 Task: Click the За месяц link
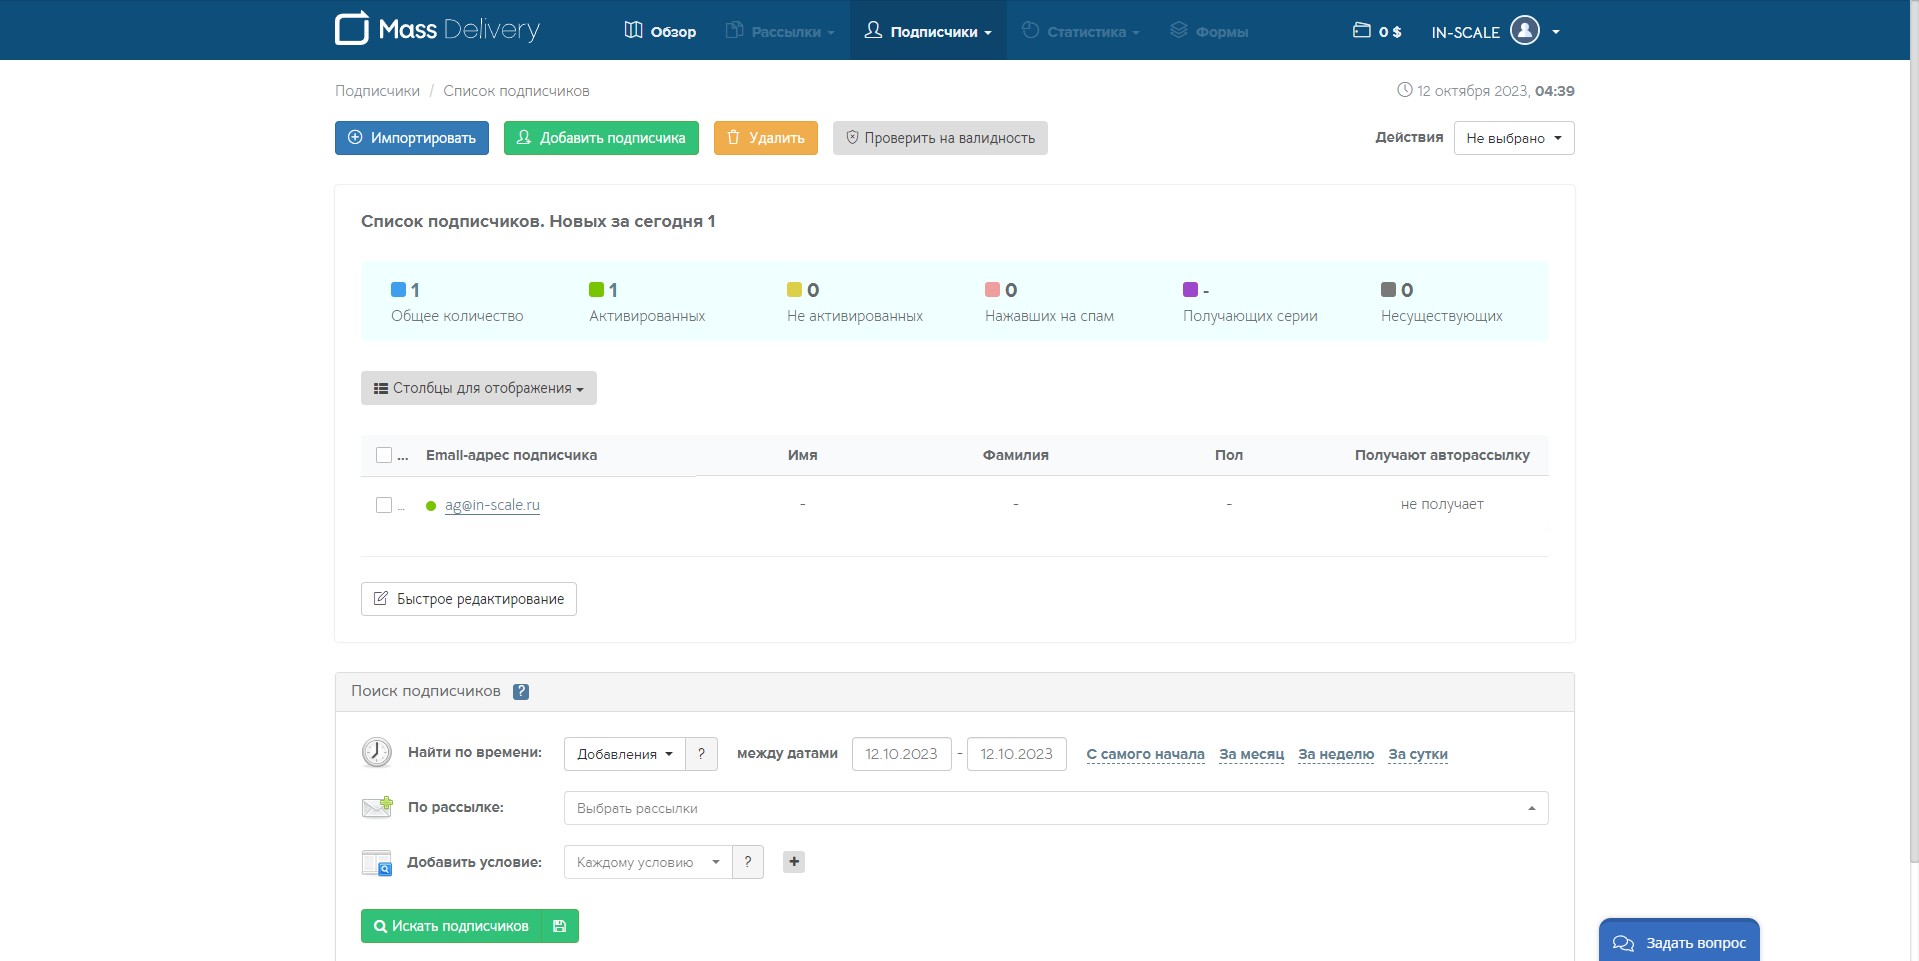[1251, 754]
